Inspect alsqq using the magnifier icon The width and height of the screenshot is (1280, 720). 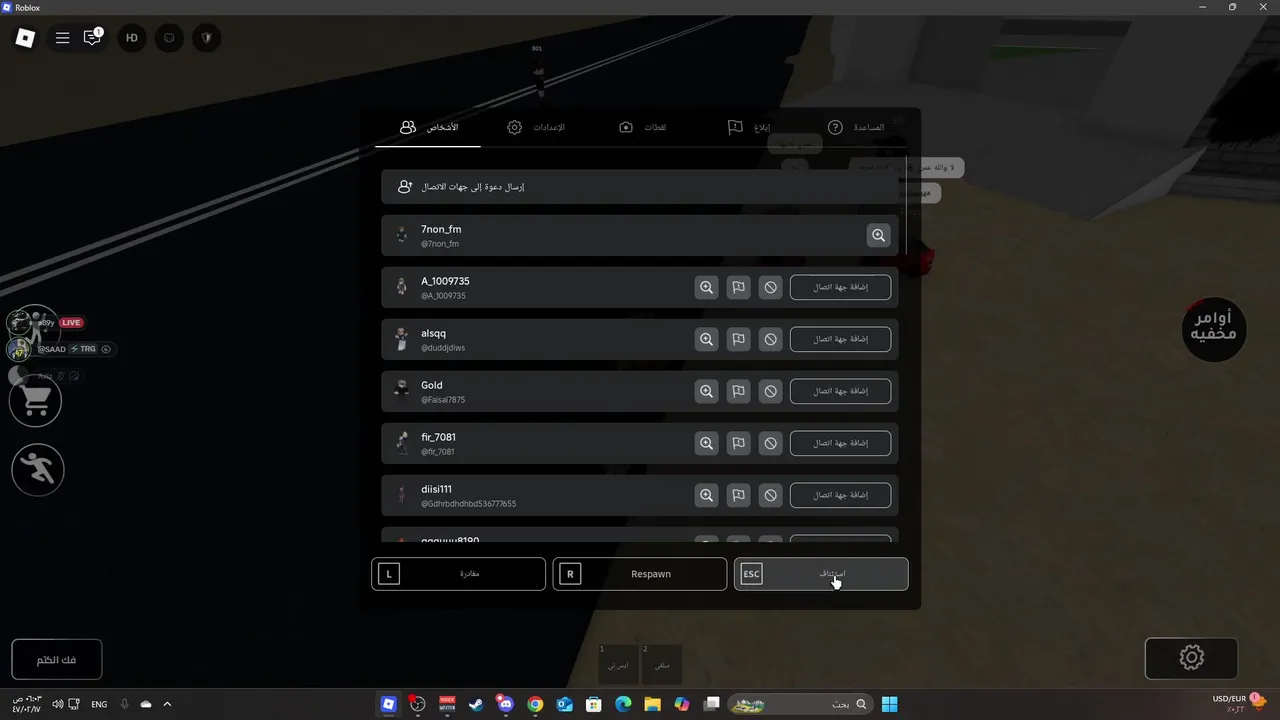706,339
